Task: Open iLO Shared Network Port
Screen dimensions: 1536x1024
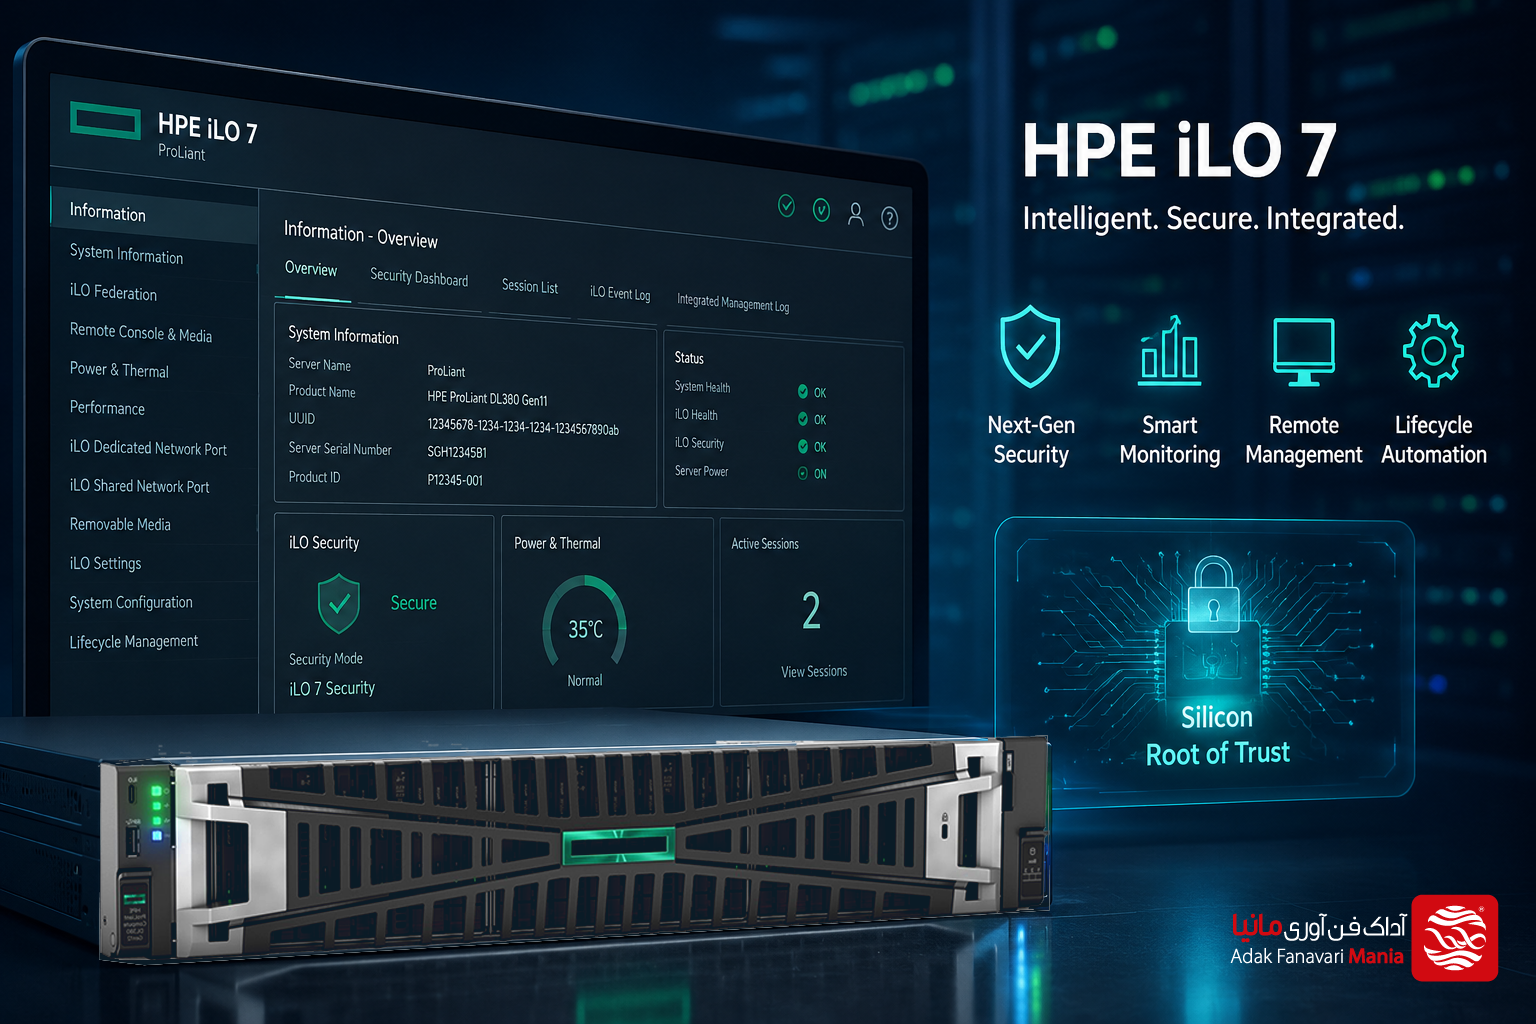Action: (x=139, y=486)
